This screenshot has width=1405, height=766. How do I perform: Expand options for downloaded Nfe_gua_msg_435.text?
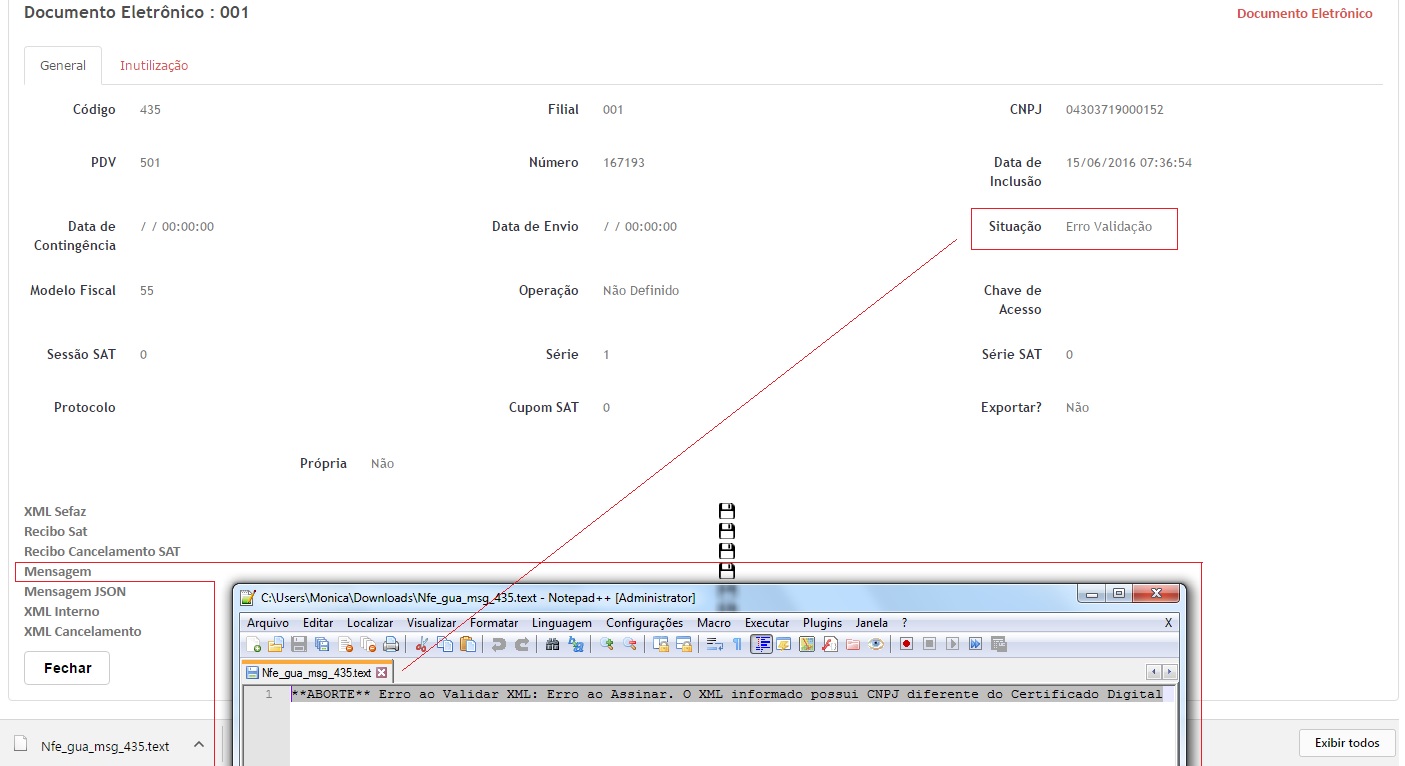199,745
